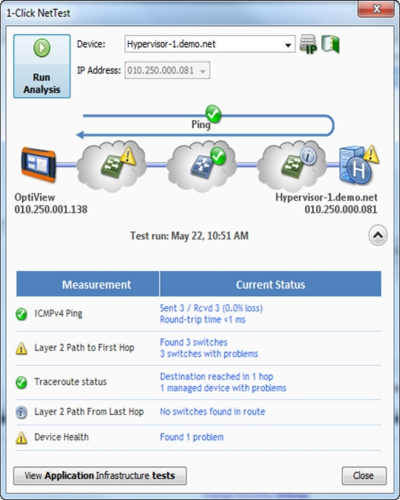This screenshot has height=500, width=400.
Task: Select the last-hop switch cloud with info badge
Action: click(x=292, y=166)
